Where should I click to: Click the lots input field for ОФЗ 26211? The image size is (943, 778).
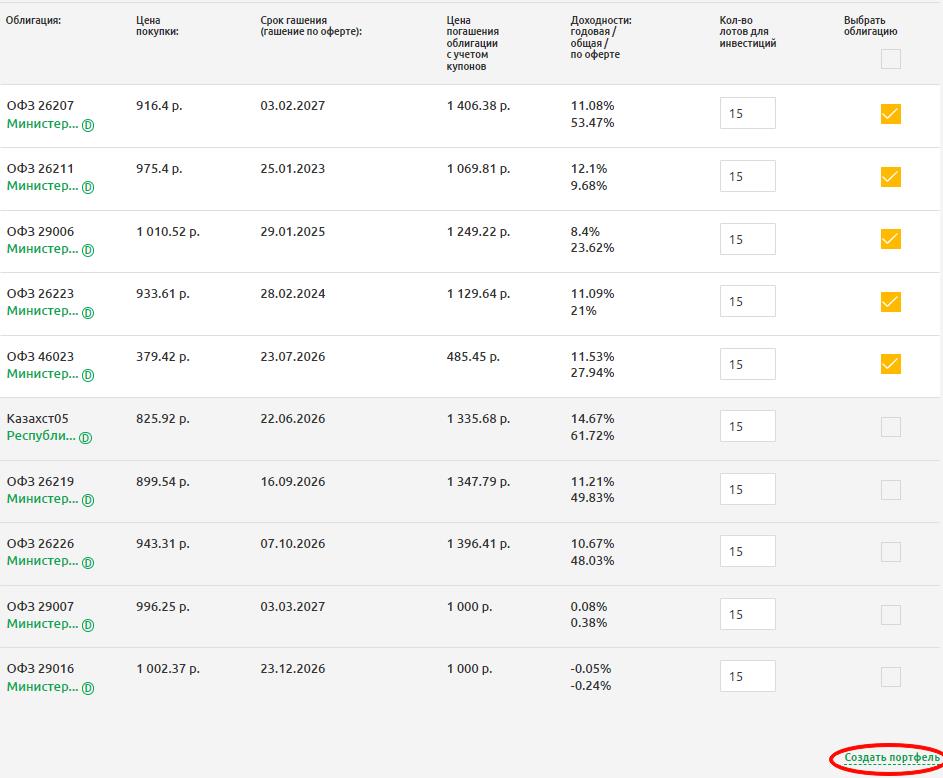[747, 177]
